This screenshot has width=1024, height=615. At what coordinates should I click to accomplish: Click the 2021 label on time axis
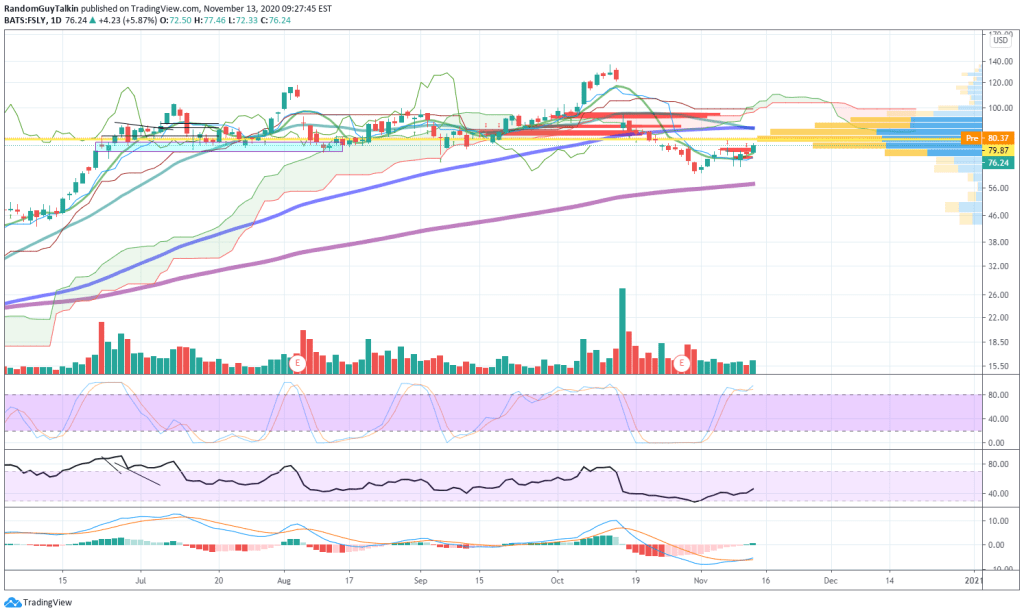pos(975,580)
